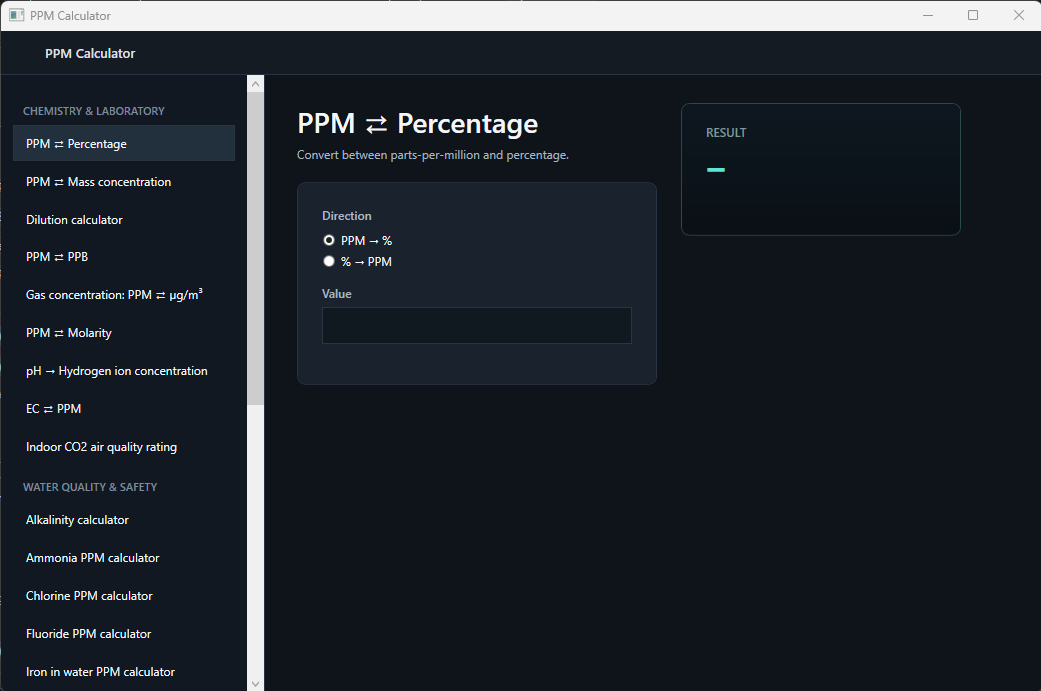Select the % → PPM direction radio button
Viewport: 1041px width, 691px height.
(329, 262)
